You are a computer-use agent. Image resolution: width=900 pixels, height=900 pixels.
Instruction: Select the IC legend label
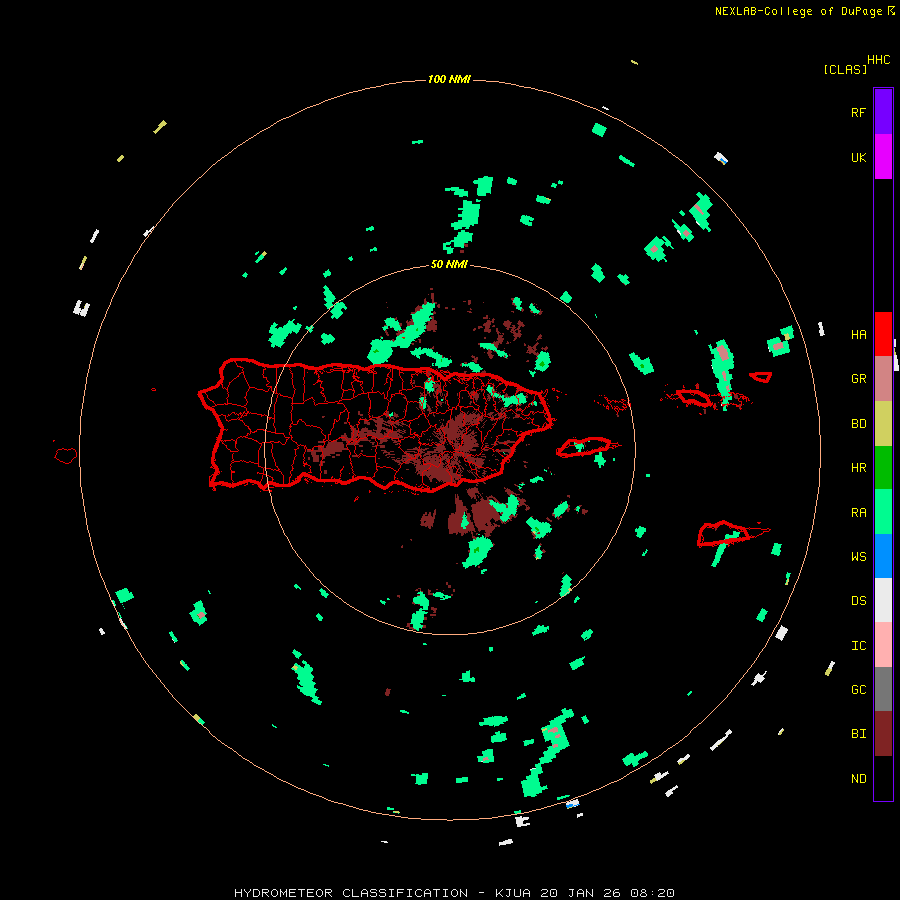pos(858,646)
